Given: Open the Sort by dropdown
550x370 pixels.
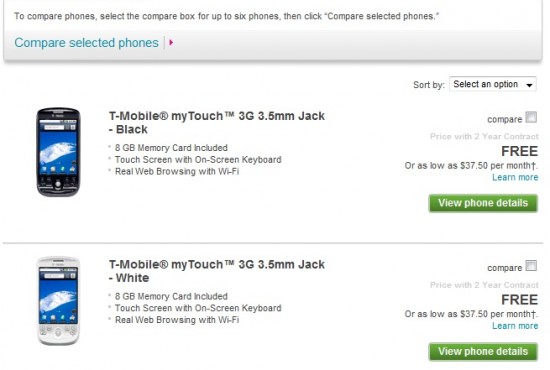Looking at the screenshot, I should pyautogui.click(x=492, y=84).
